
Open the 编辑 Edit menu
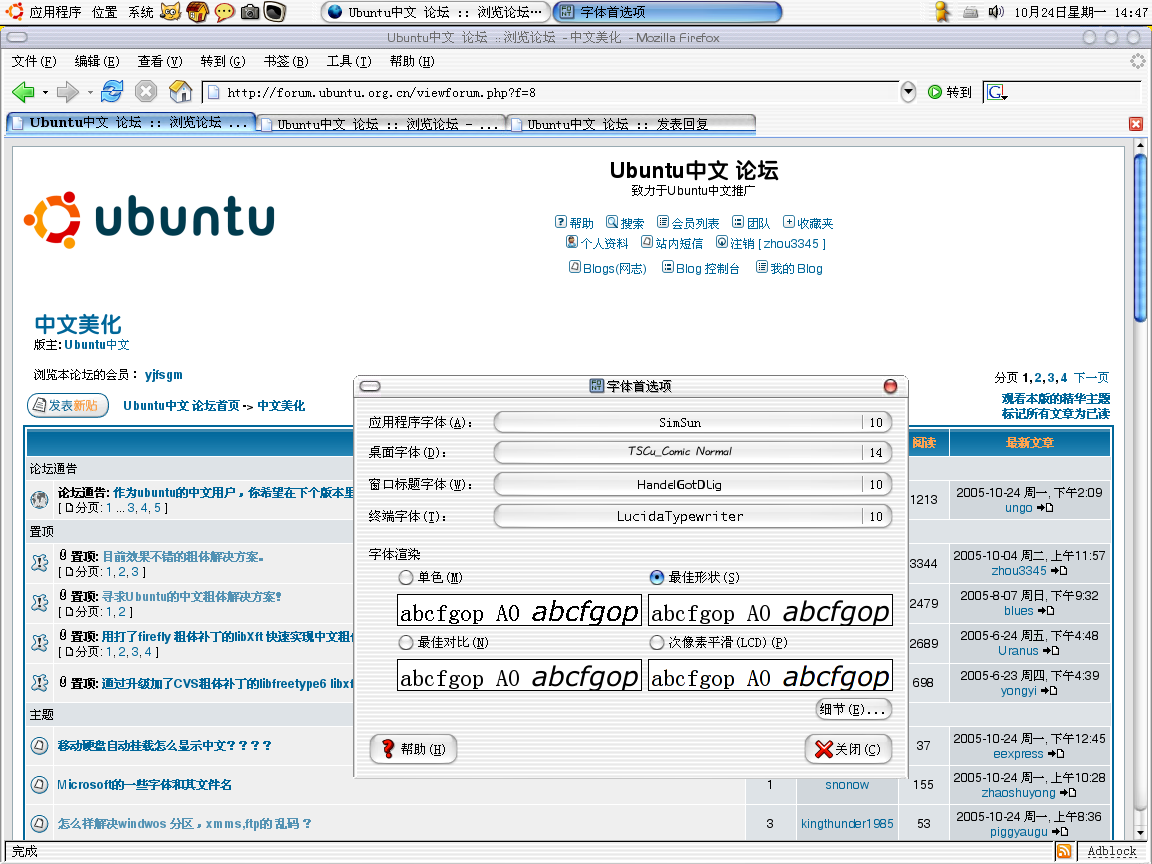97,61
